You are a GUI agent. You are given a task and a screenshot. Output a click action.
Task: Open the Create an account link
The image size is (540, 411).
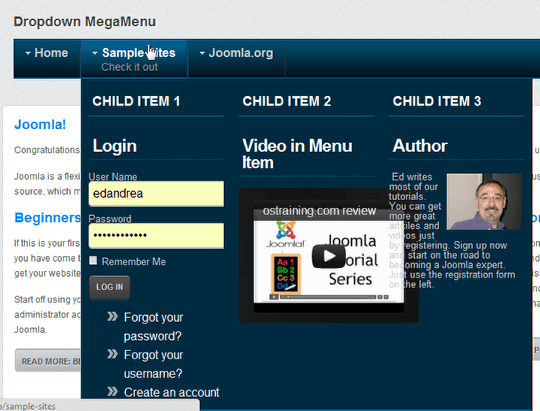172,392
